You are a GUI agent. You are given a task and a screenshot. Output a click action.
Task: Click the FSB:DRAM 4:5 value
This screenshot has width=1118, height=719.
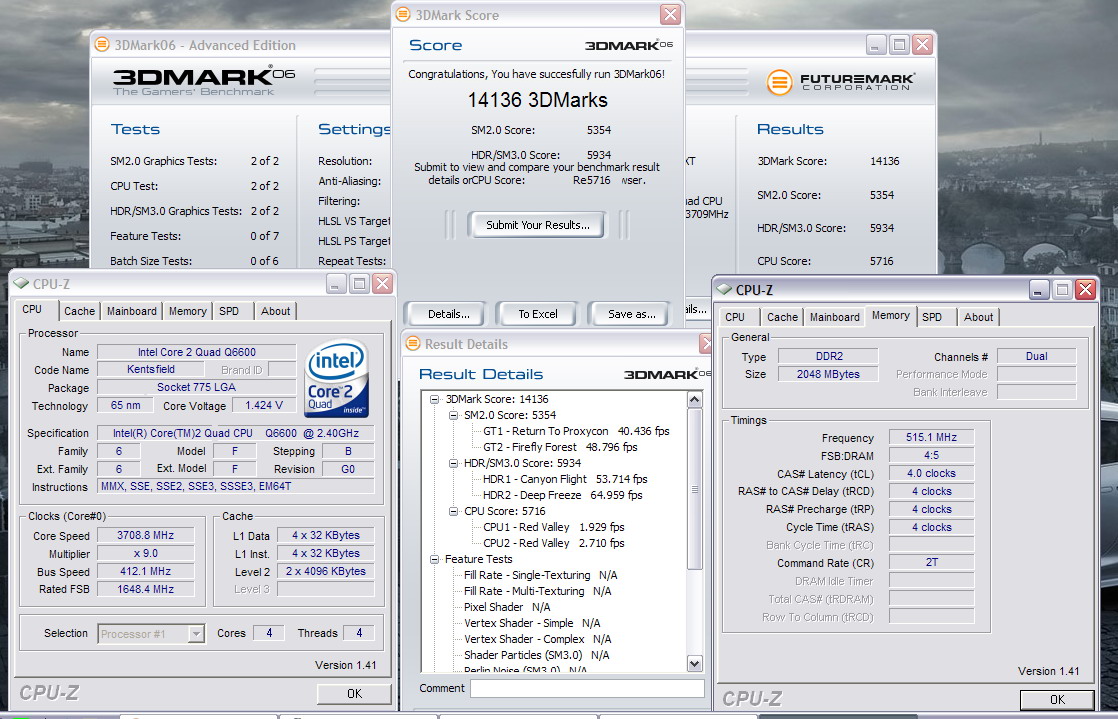point(931,455)
